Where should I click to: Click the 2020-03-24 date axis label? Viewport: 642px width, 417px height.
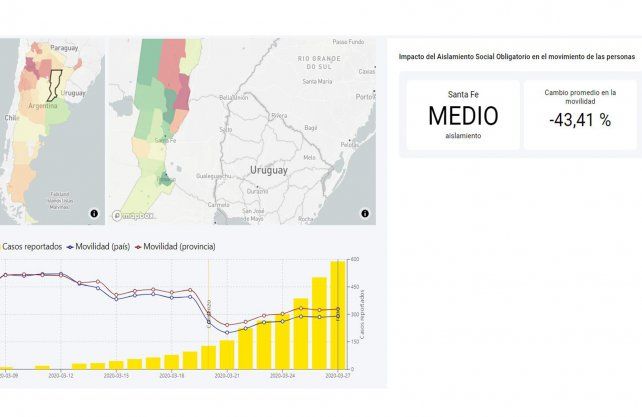[283, 375]
